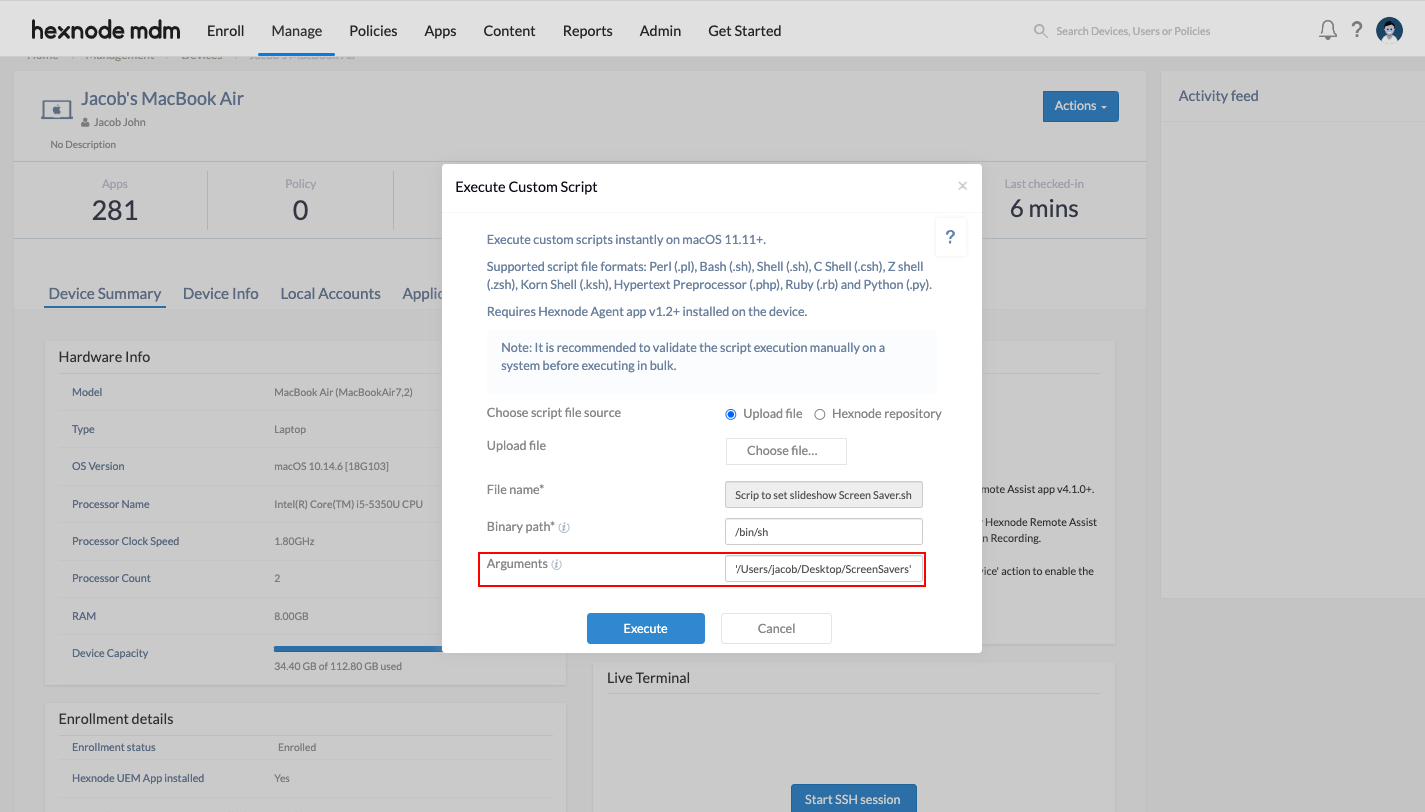The width and height of the screenshot is (1425, 812).
Task: Click the Hexnode UEM App installed value Yes
Action: pos(282,779)
